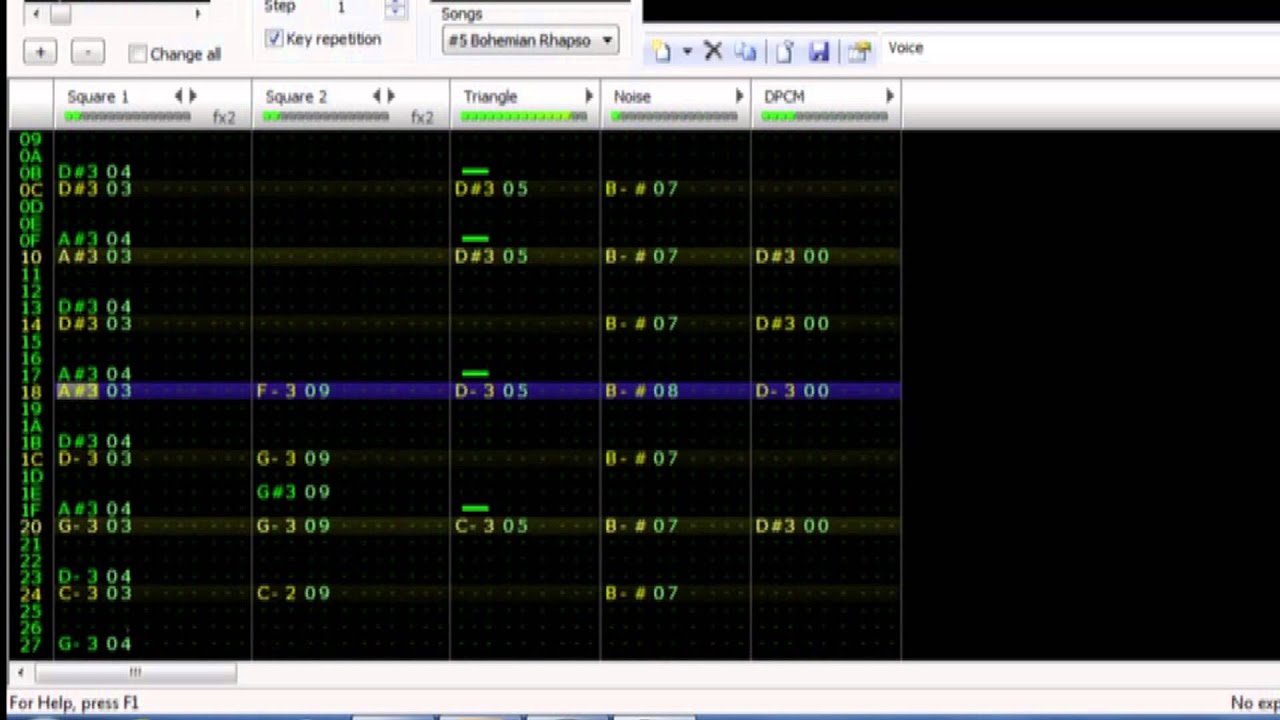Click the For Help, press F1 status text

[x=74, y=703]
